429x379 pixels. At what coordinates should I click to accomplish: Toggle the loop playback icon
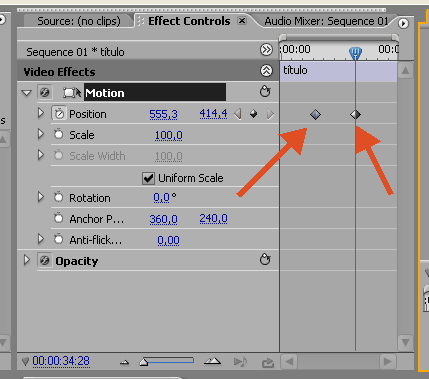click(268, 362)
